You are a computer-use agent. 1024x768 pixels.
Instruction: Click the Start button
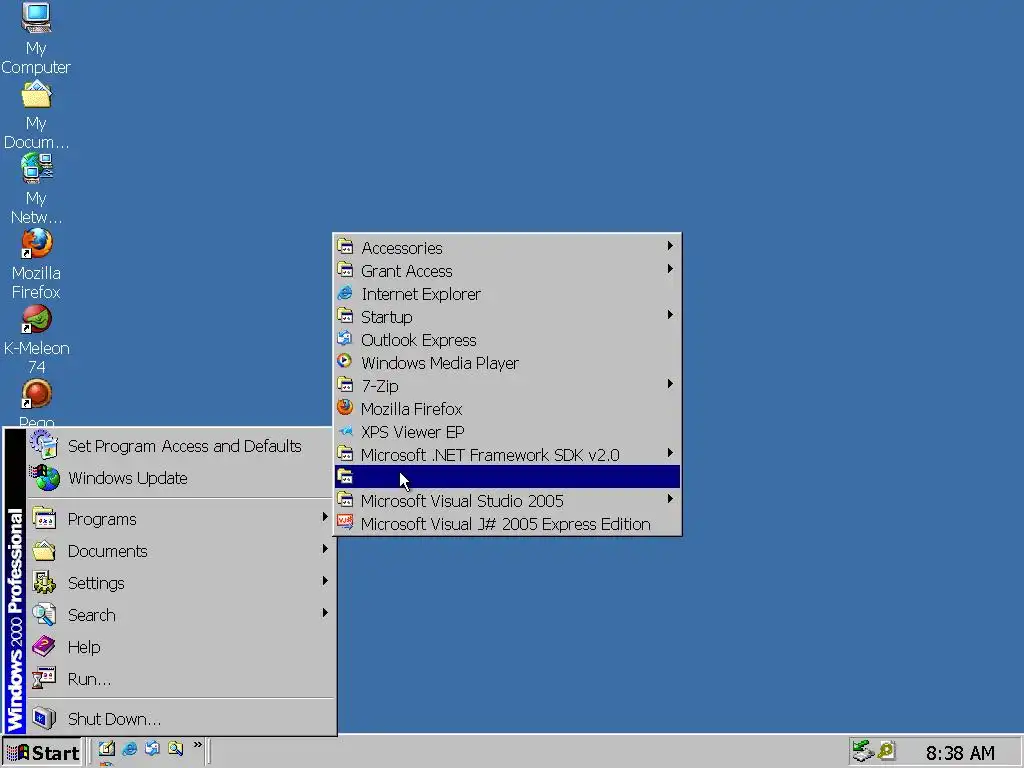(x=42, y=752)
